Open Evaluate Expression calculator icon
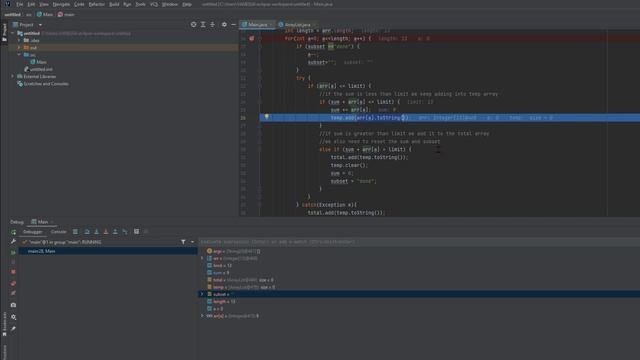This screenshot has height=360, width=640. [x=136, y=232]
